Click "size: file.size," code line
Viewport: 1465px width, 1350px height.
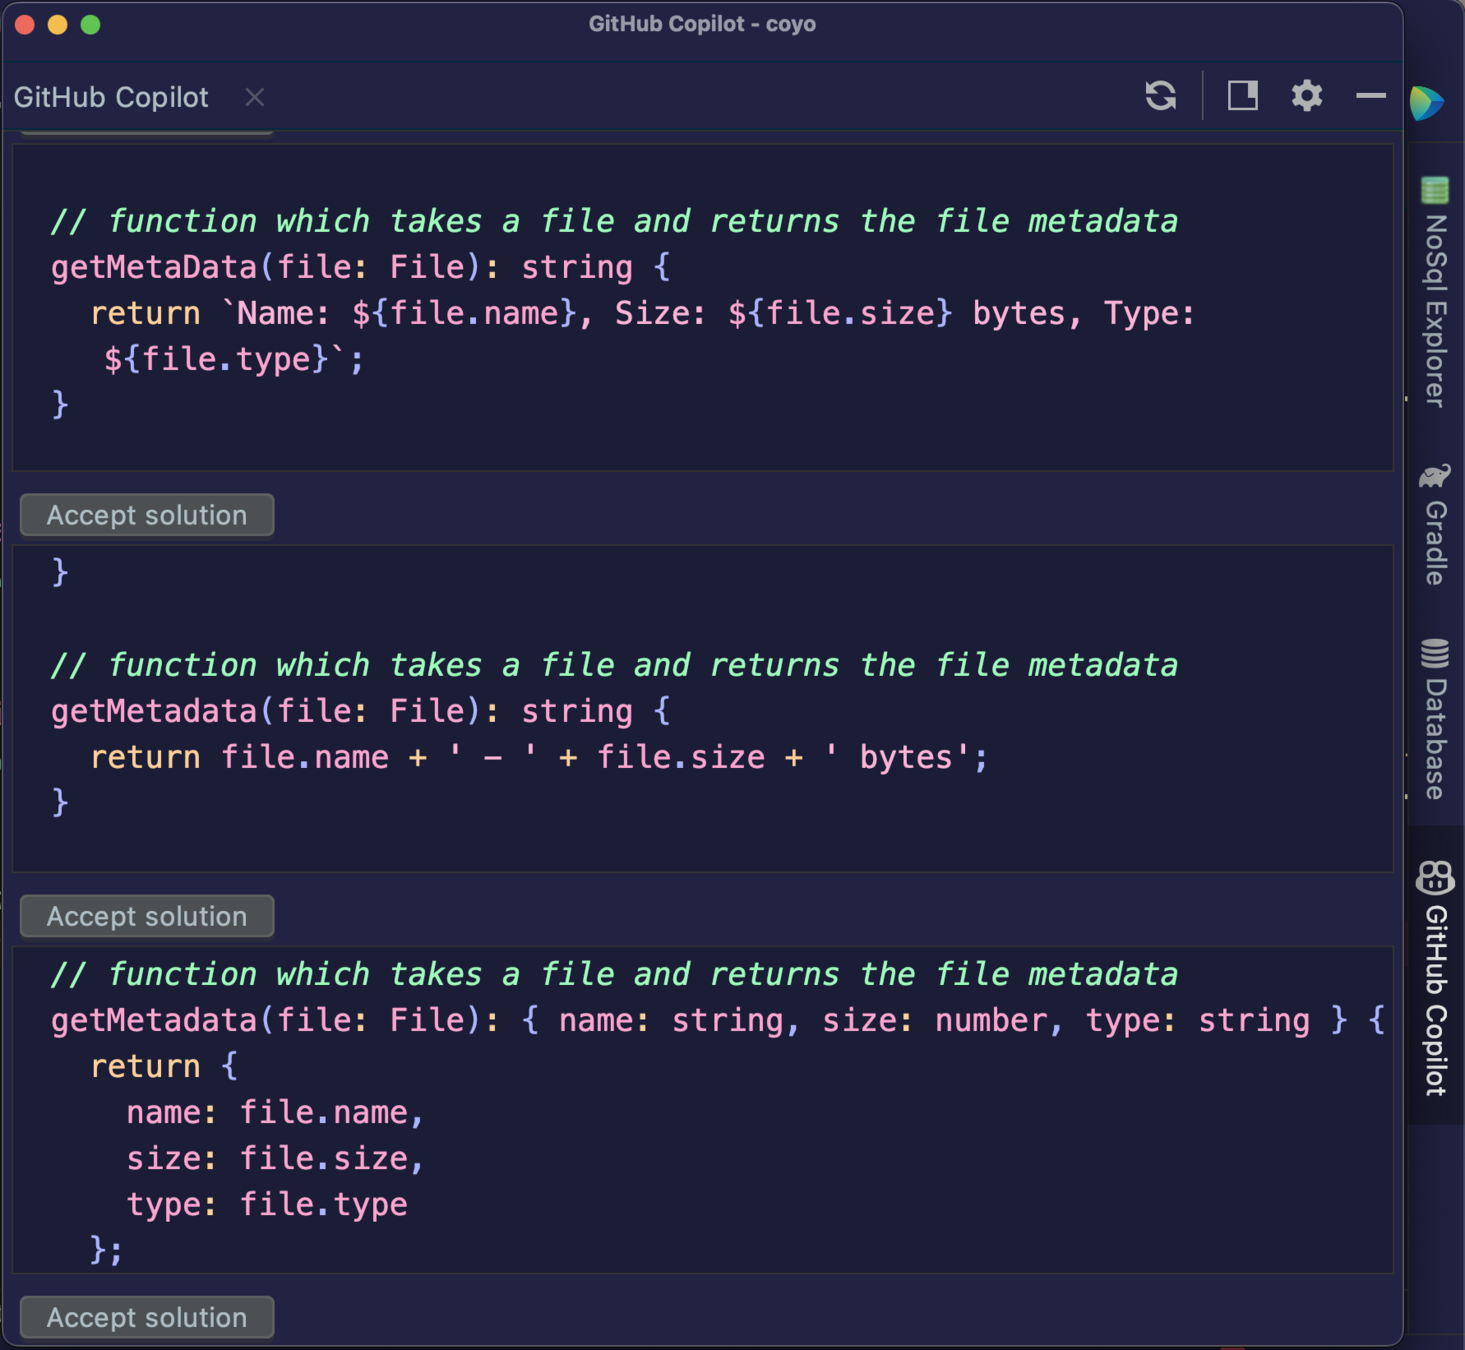(x=275, y=1158)
